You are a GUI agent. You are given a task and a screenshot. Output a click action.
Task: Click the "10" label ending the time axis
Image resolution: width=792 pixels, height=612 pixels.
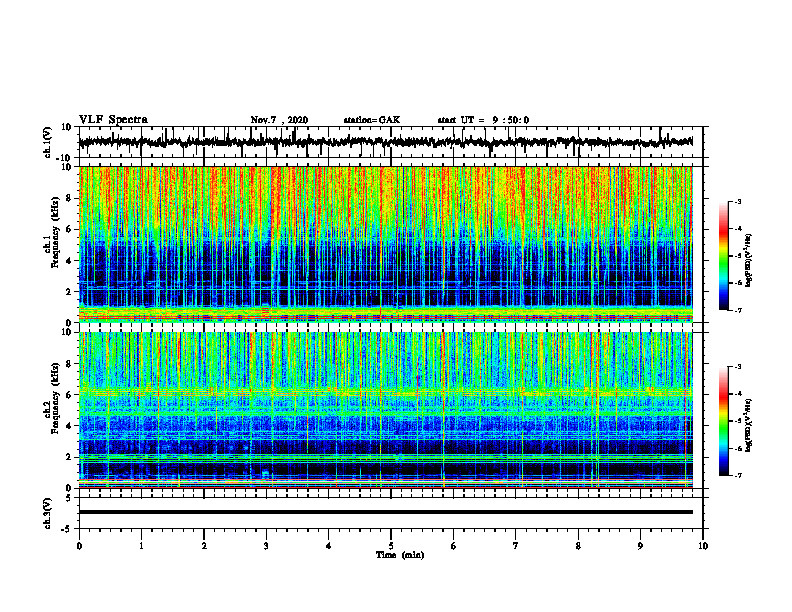(703, 546)
